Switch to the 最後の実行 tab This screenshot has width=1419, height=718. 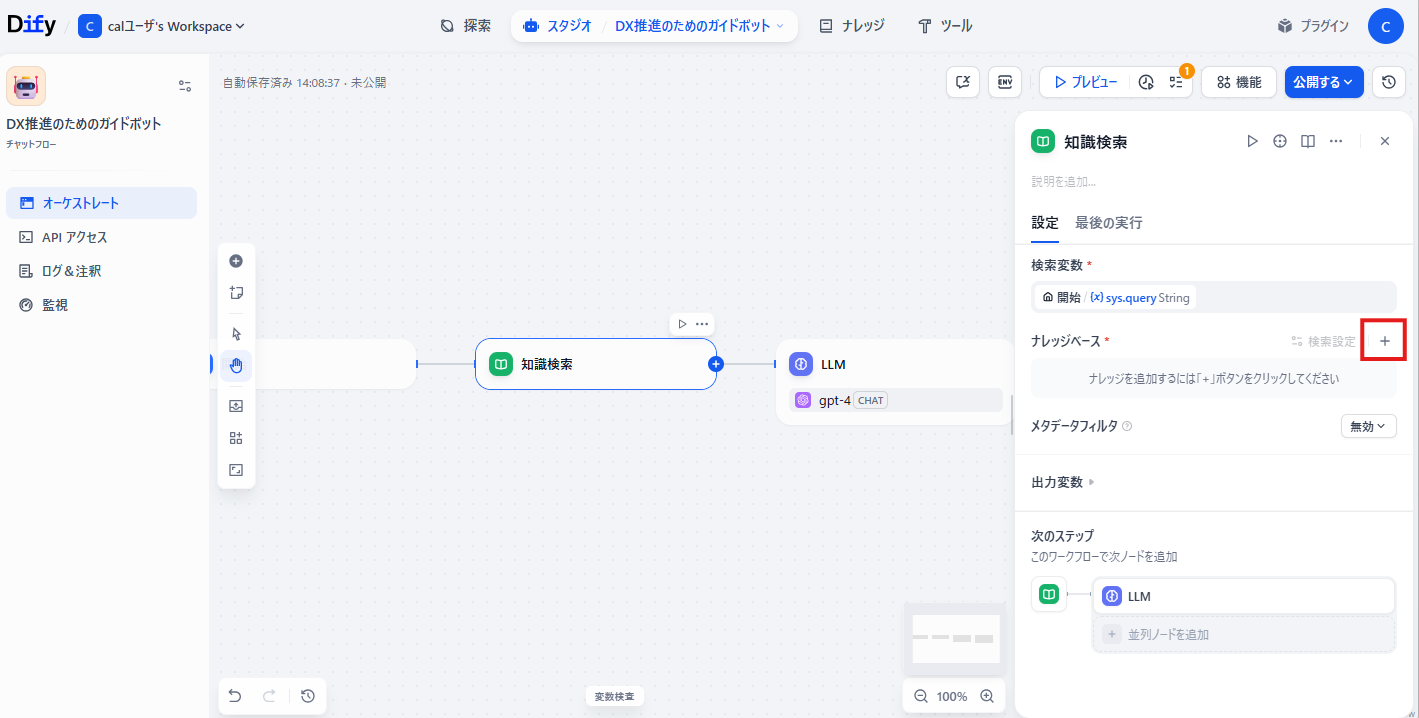tap(1108, 222)
